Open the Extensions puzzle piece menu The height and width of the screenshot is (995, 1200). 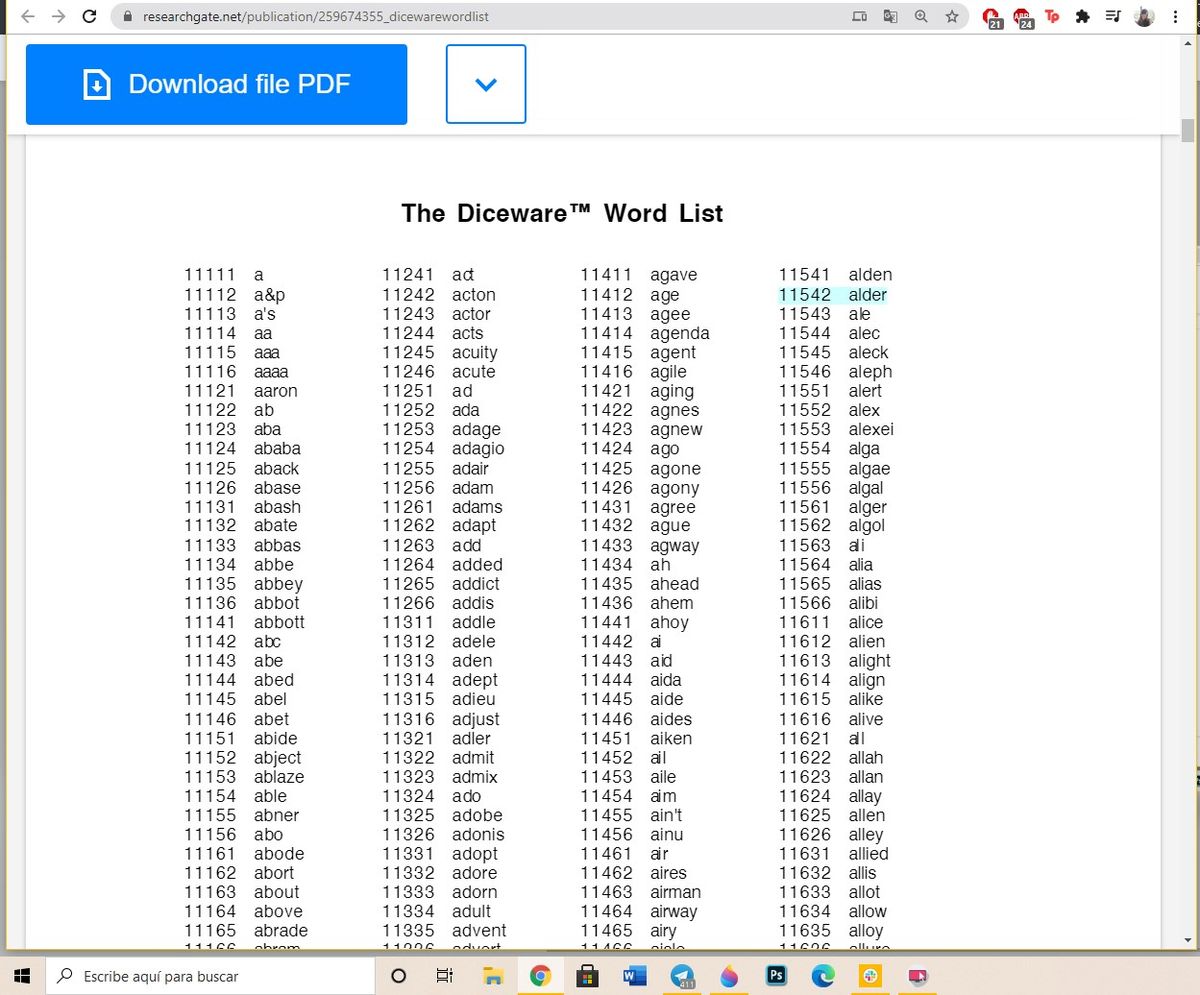tap(1082, 17)
